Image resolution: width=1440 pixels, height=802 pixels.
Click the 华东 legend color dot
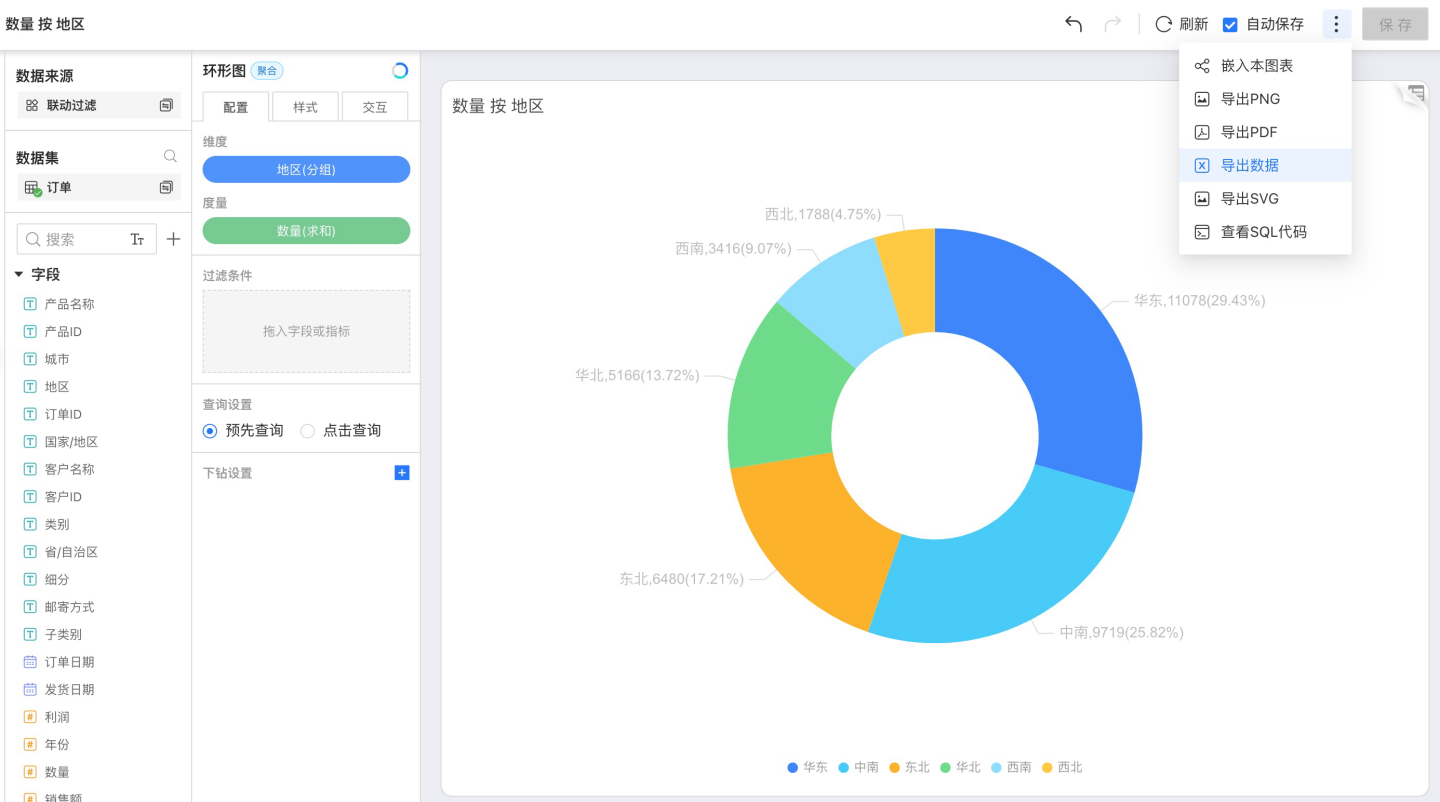(x=793, y=767)
